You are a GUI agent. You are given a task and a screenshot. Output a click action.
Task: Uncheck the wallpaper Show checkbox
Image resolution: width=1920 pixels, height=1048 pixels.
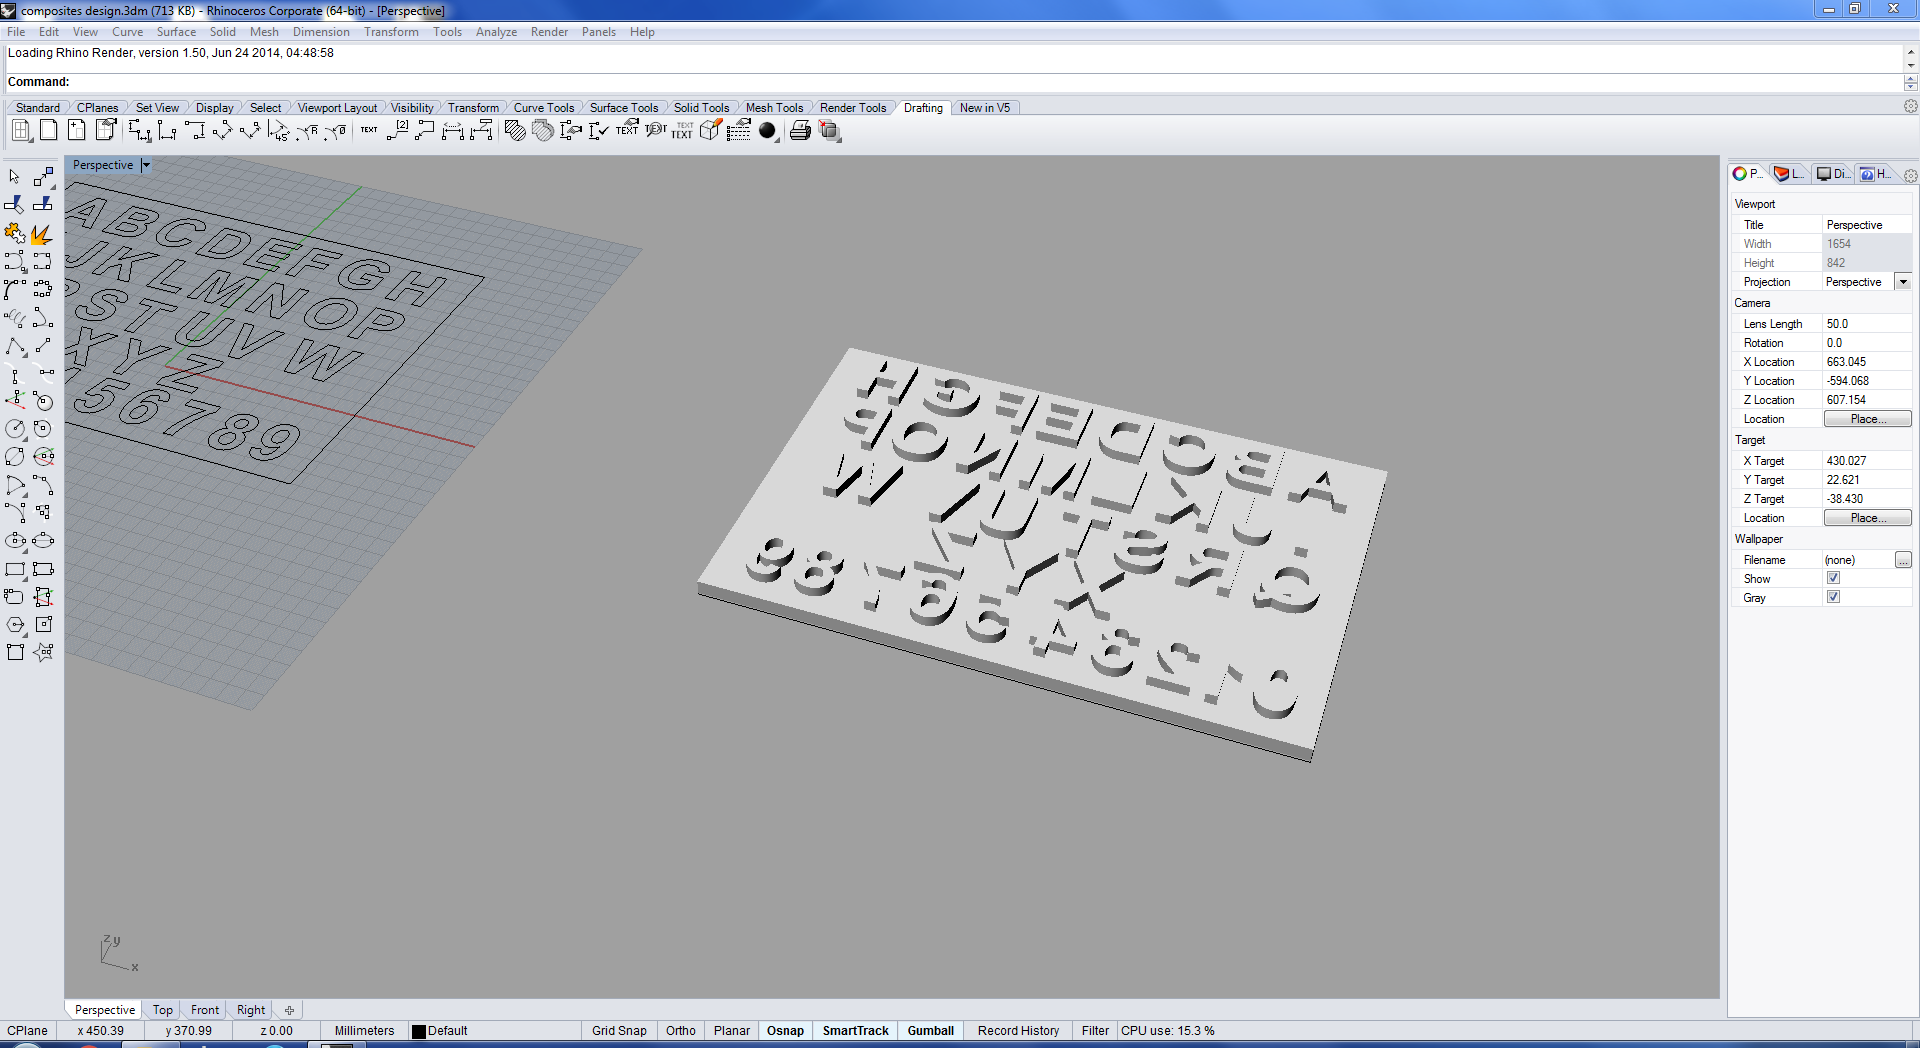[x=1833, y=579]
